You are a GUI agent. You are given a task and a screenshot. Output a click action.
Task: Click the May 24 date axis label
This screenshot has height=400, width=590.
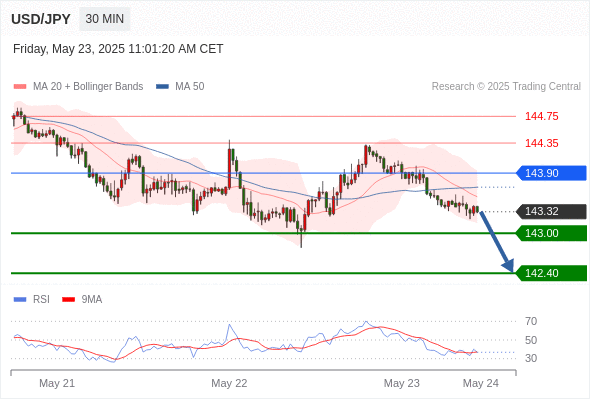pos(481,383)
